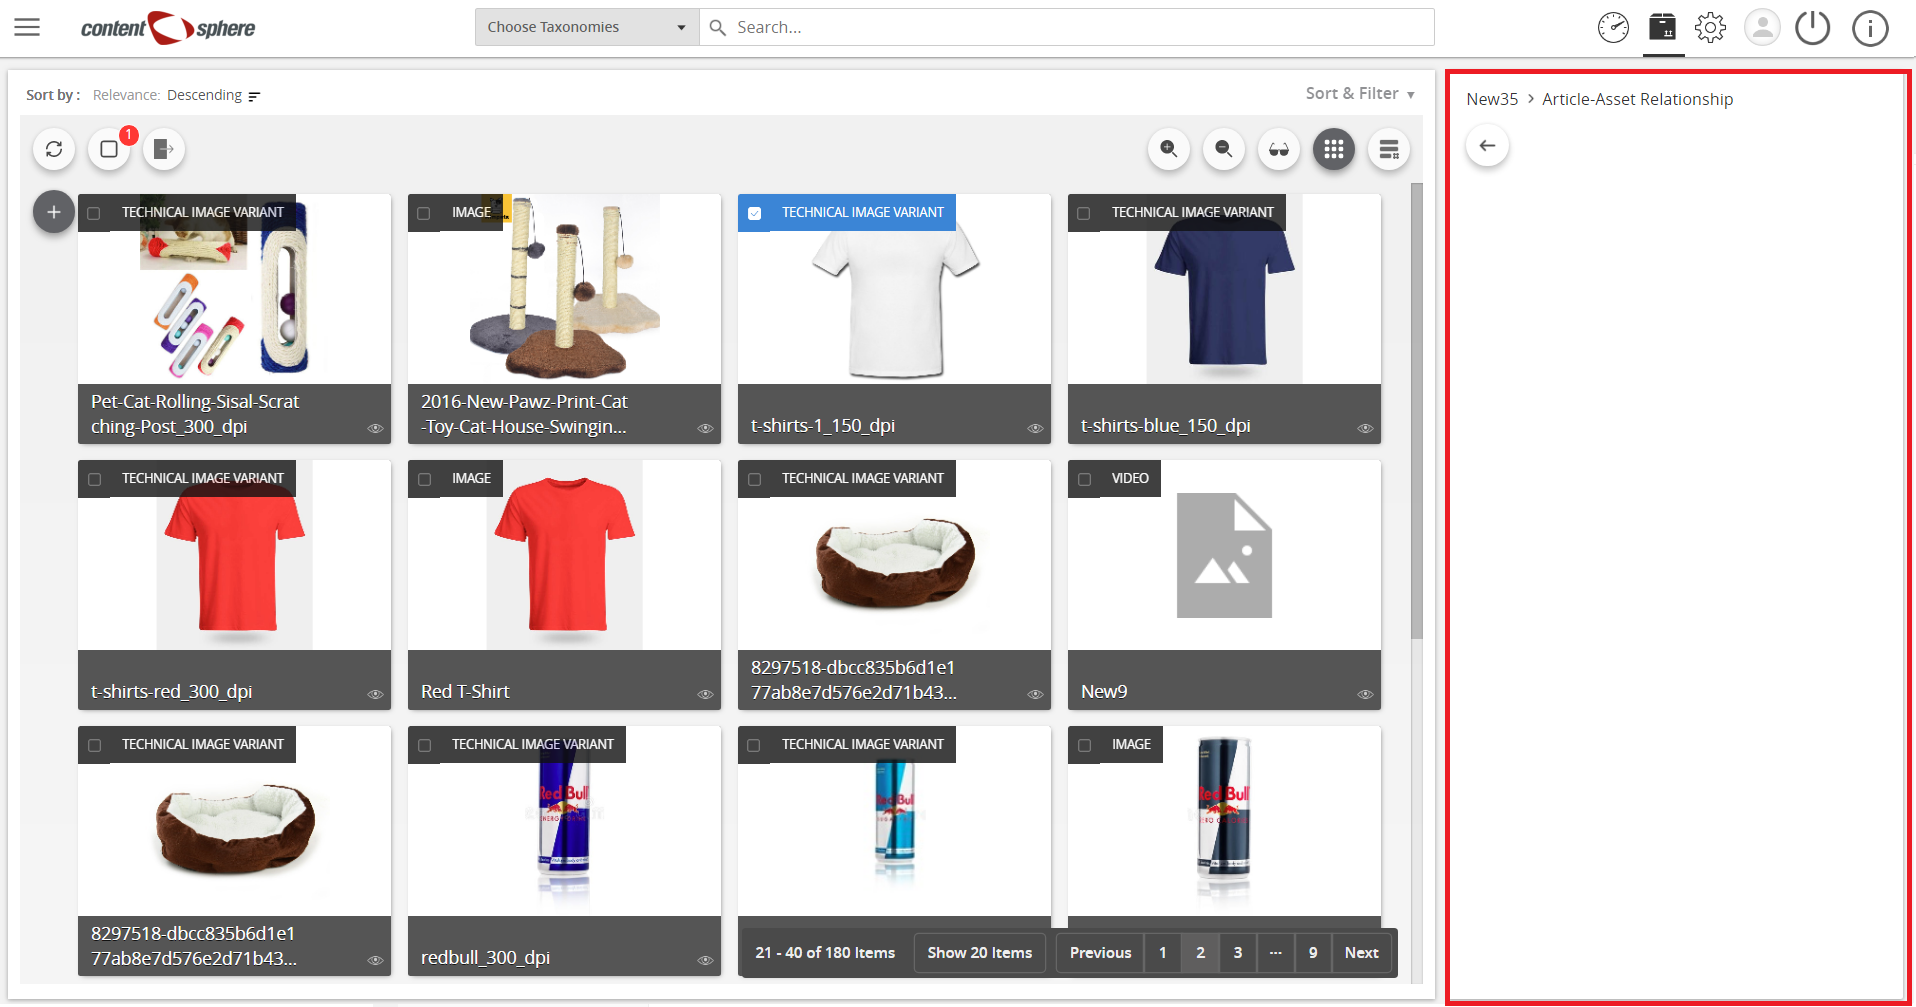Go to page 3
Image resolution: width=1916 pixels, height=1007 pixels.
click(x=1238, y=953)
